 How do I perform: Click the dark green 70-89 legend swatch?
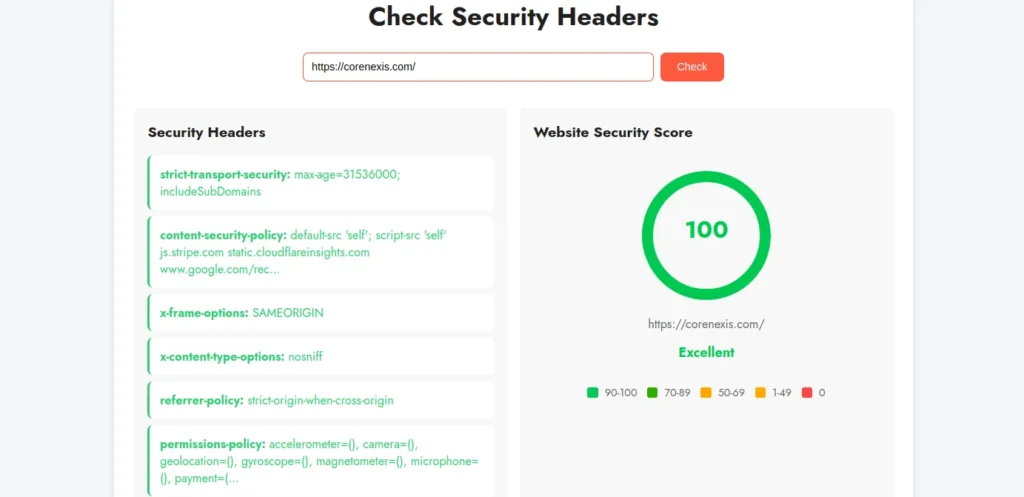[x=652, y=393]
